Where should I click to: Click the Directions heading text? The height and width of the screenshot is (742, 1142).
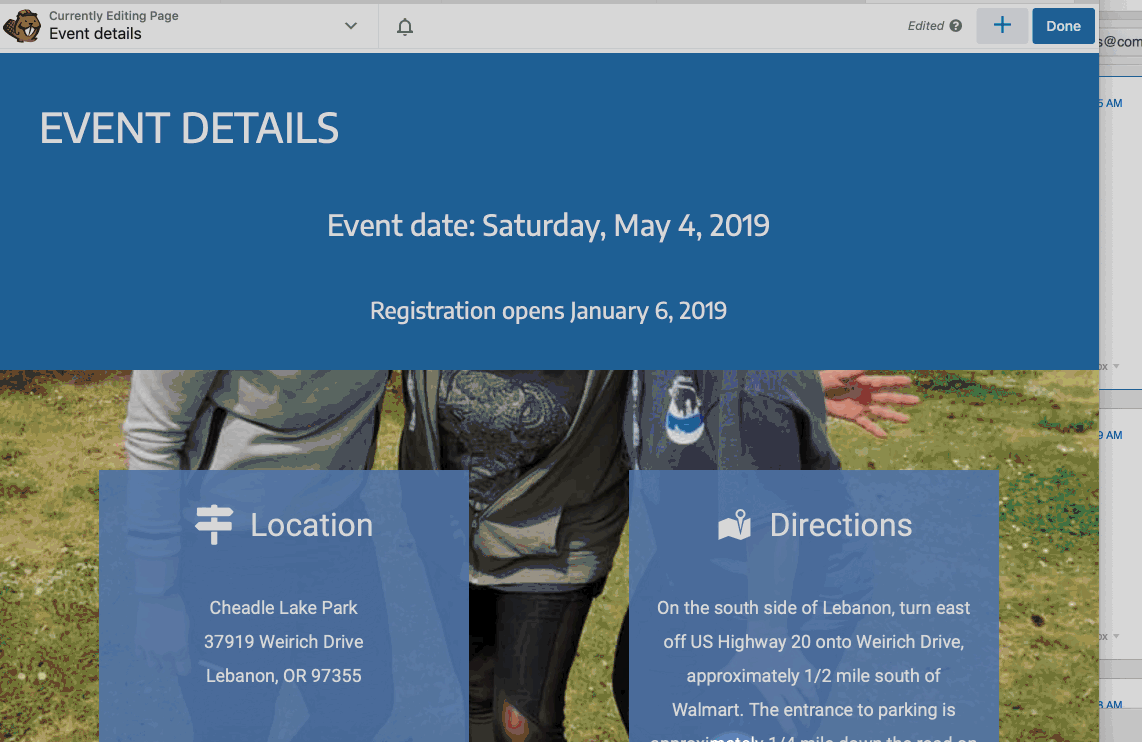point(840,525)
